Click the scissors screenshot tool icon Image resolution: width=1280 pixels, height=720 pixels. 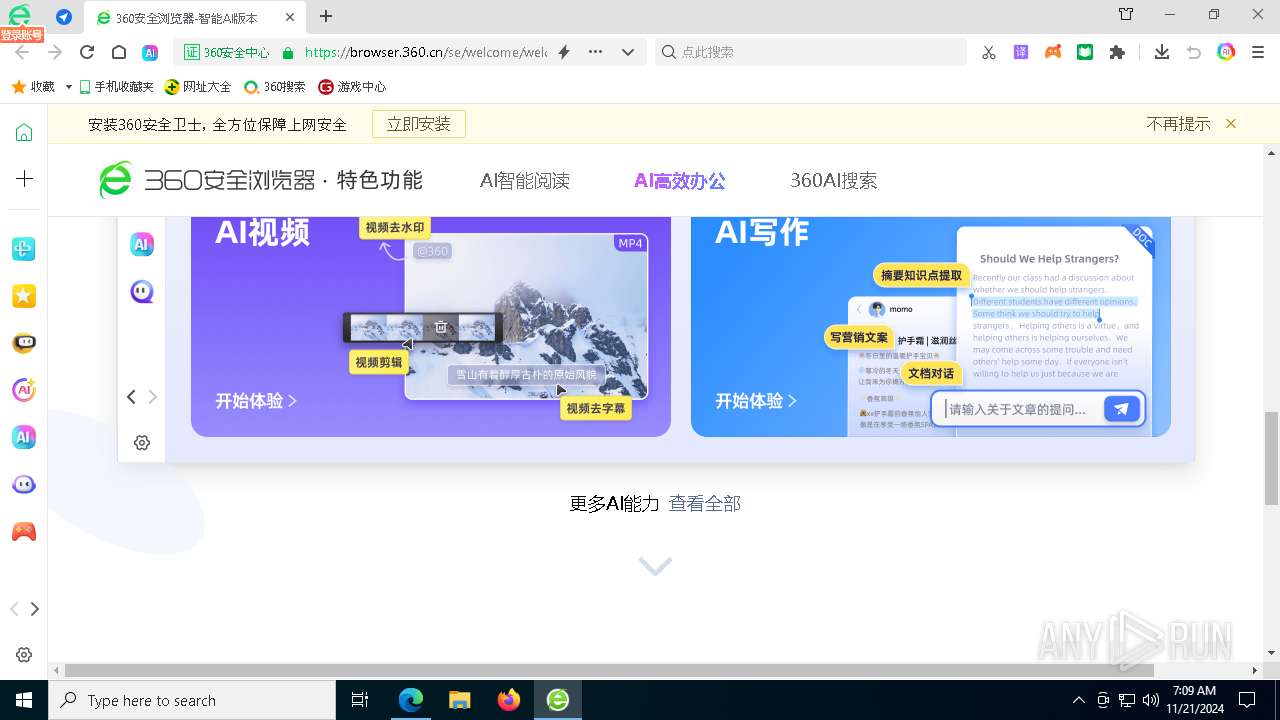(x=989, y=52)
